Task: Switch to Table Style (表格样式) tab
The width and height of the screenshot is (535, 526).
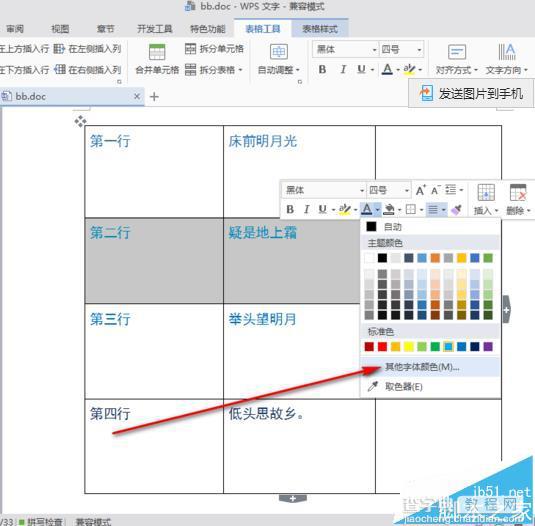Action: pyautogui.click(x=320, y=29)
